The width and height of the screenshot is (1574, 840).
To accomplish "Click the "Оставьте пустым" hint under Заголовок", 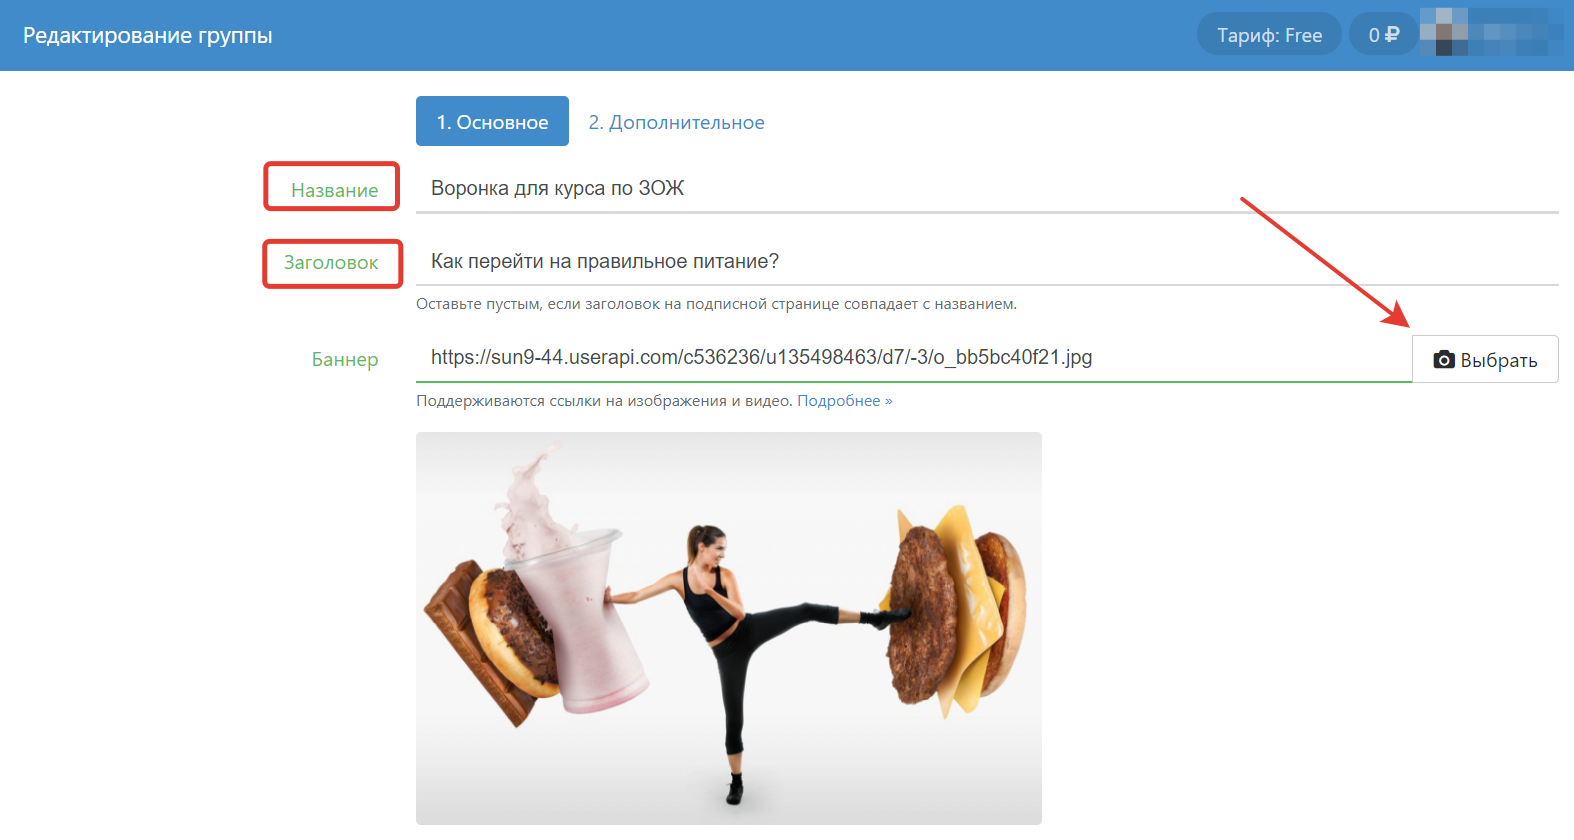I will [x=716, y=304].
